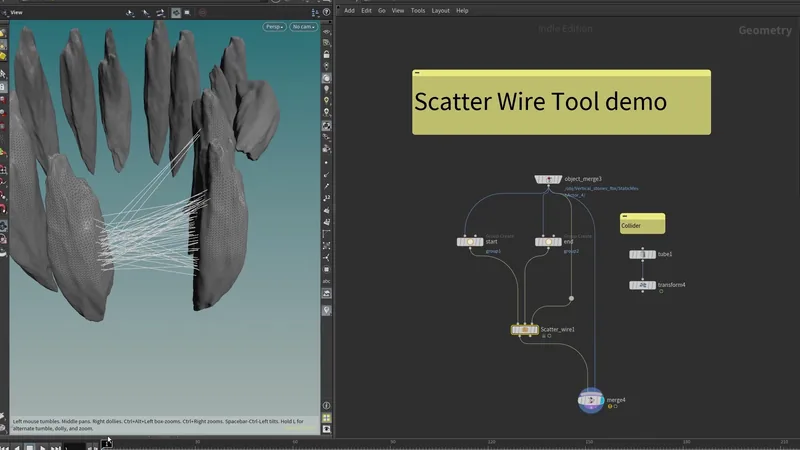Click the flipbook render icon in right toolbar
Screen dimensions: 800x450
[x=327, y=293]
